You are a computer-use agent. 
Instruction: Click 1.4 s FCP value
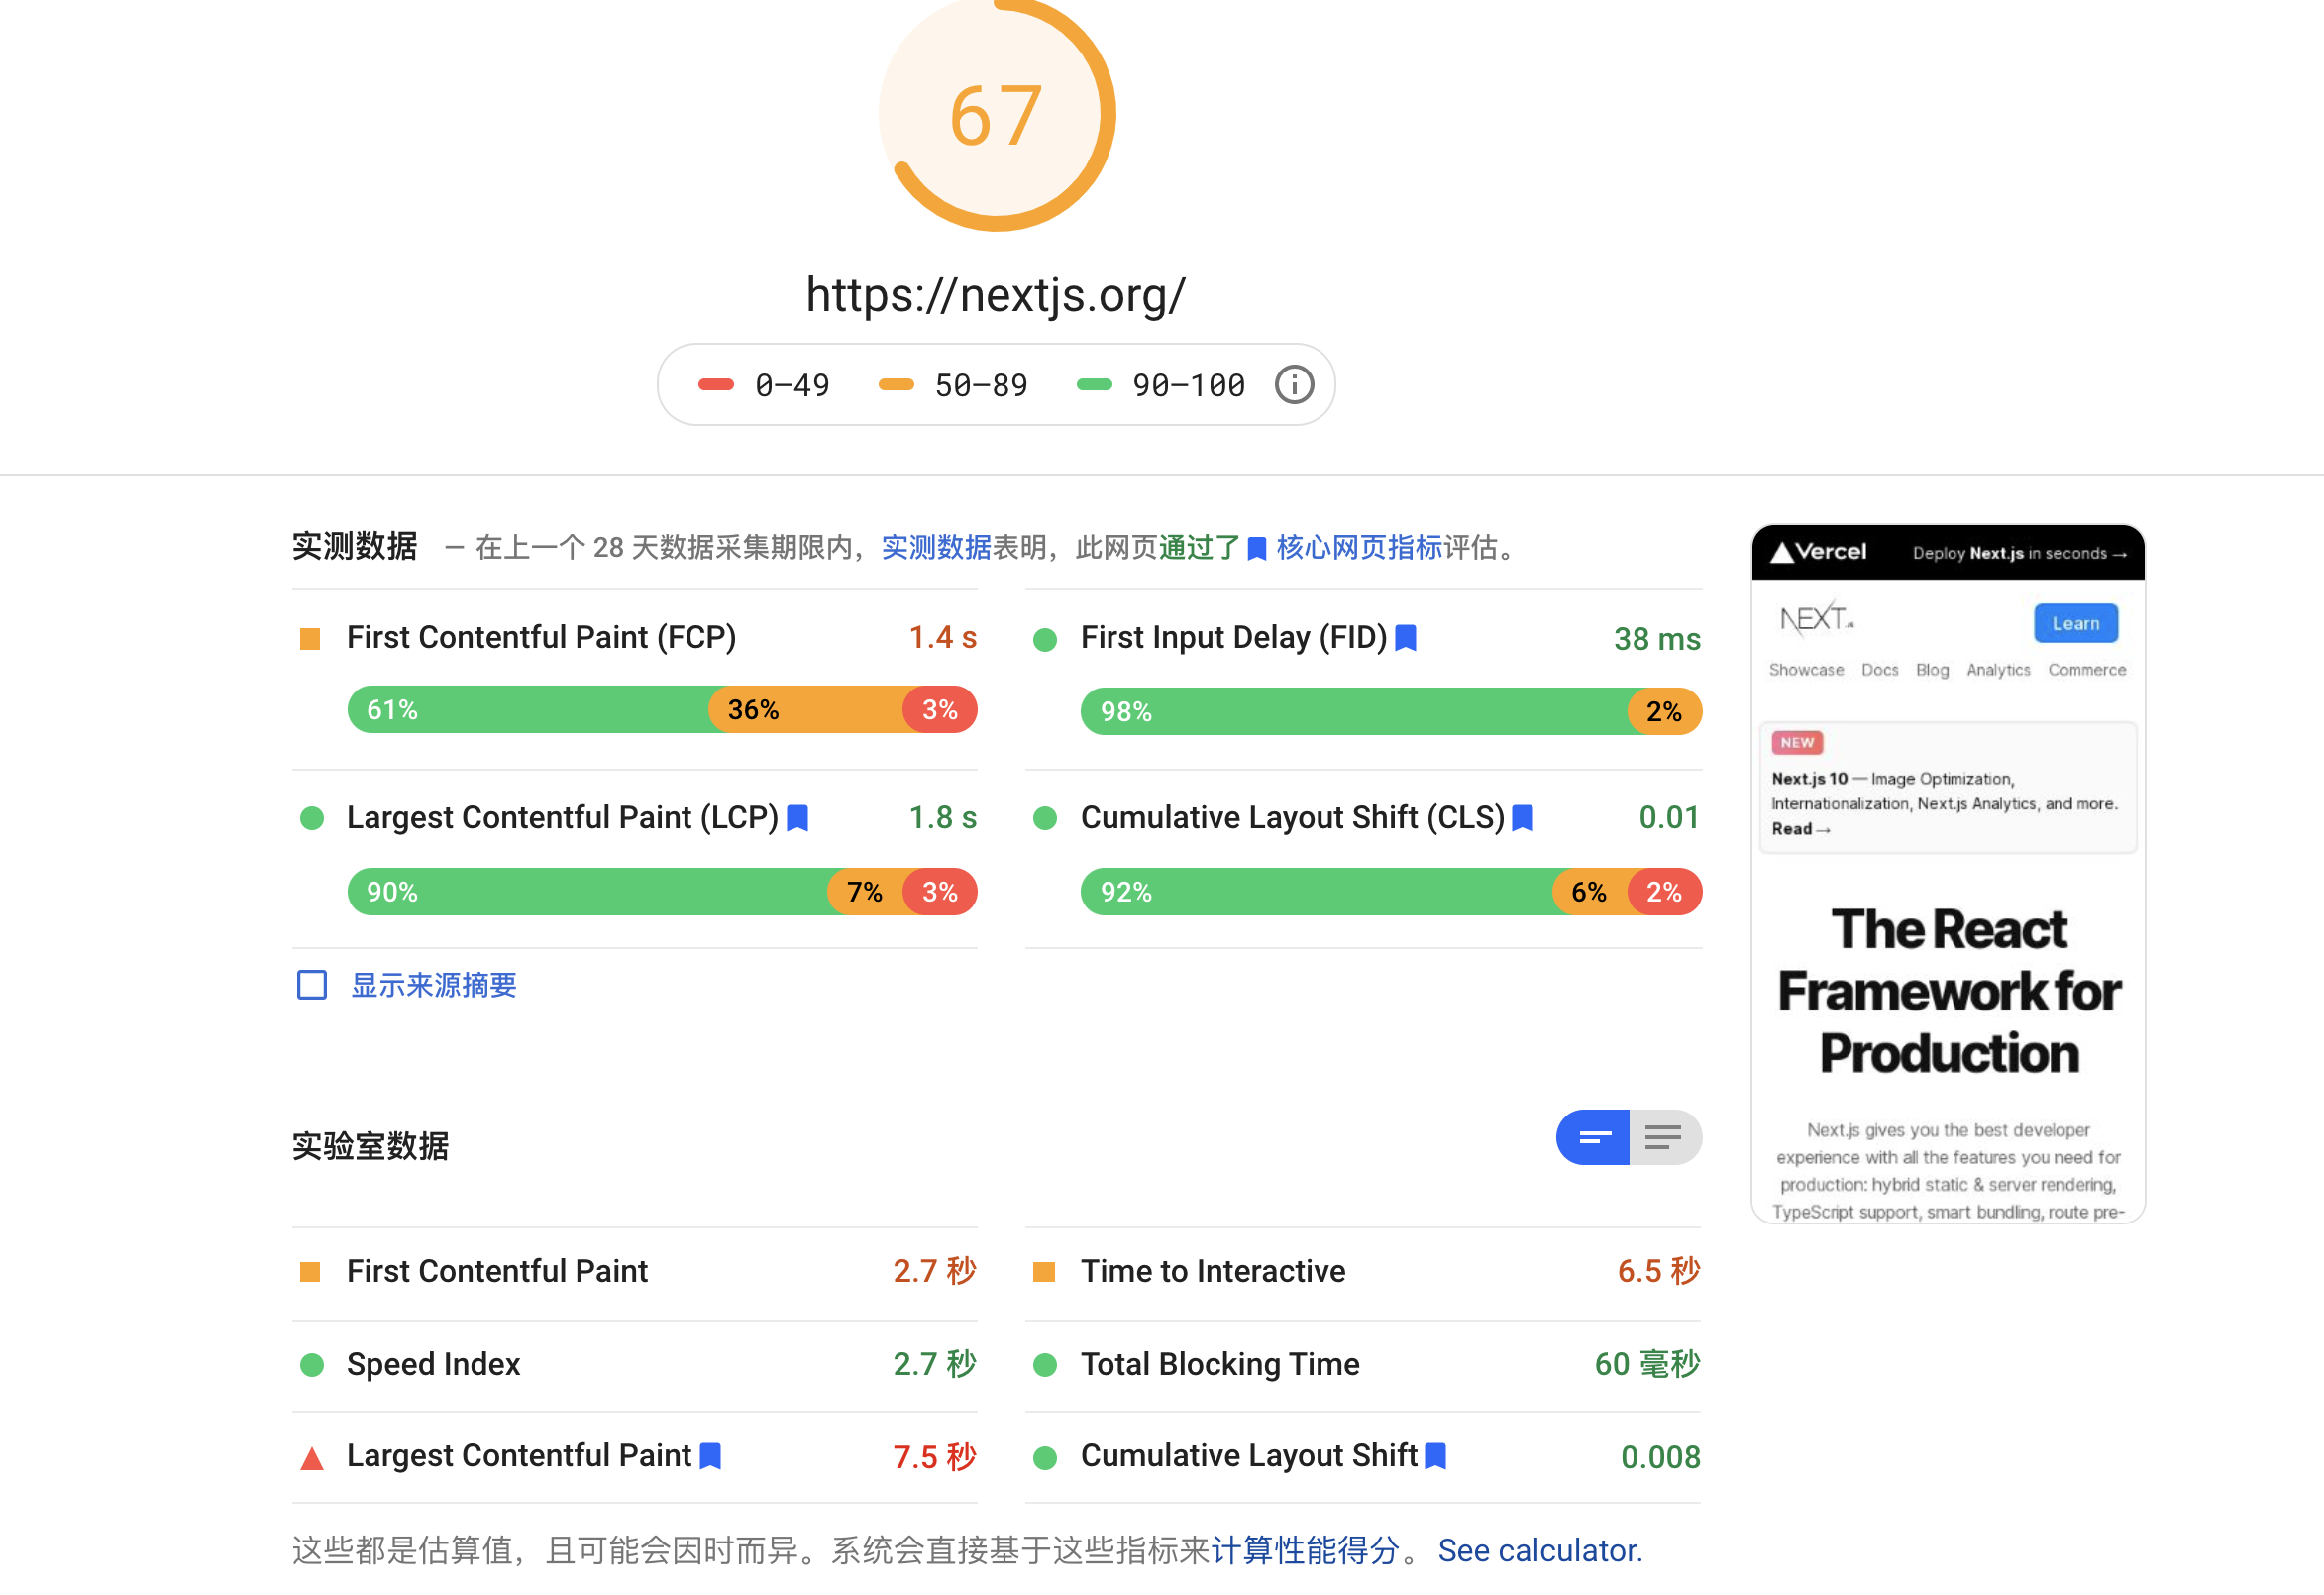[x=943, y=637]
